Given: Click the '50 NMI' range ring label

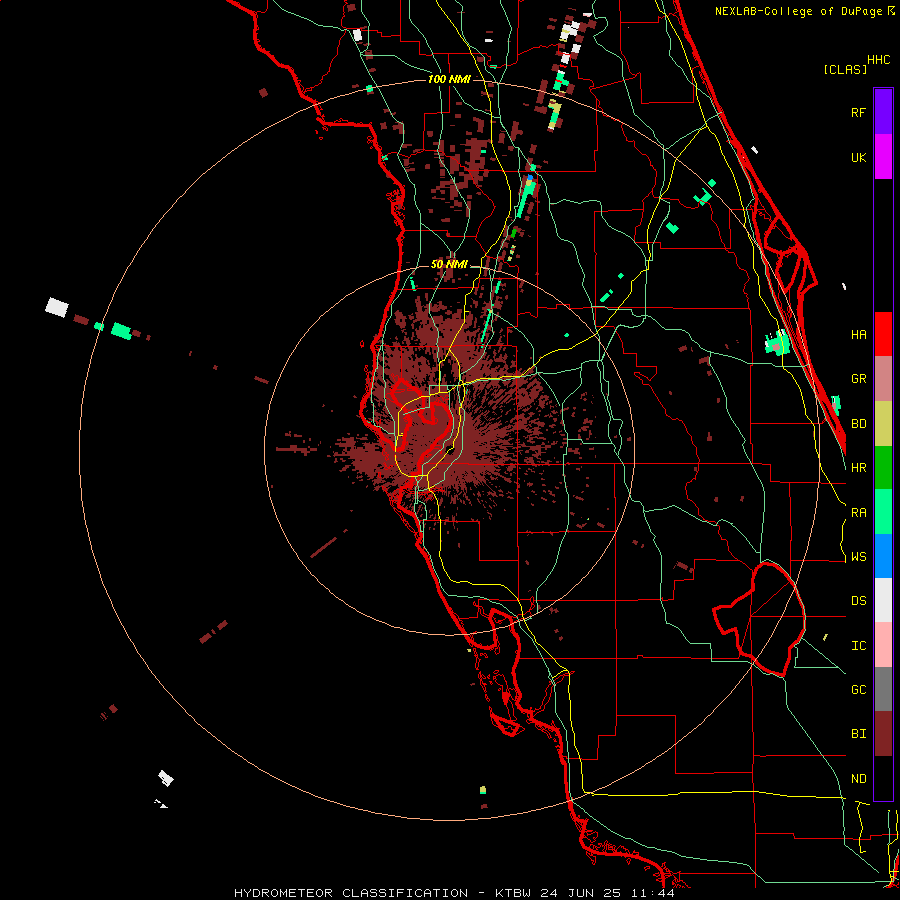Looking at the screenshot, I should [x=449, y=265].
